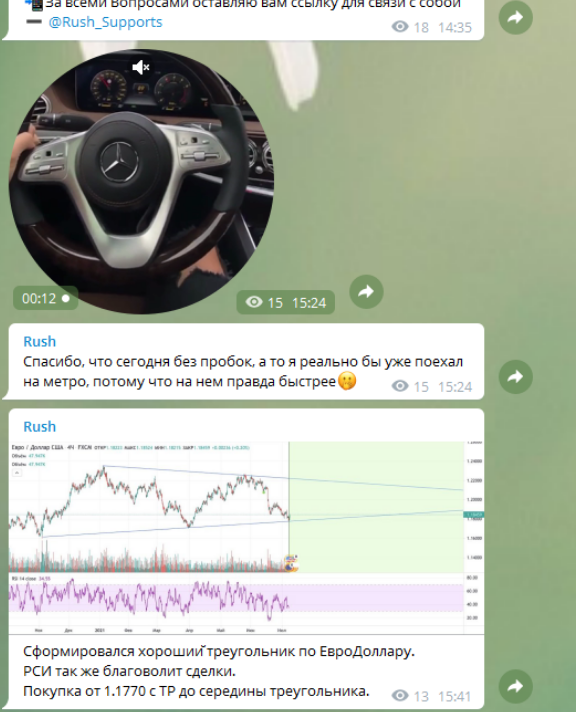Click the RSI indicator panel in chart
The width and height of the screenshot is (576, 712).
pyautogui.click(x=236, y=598)
